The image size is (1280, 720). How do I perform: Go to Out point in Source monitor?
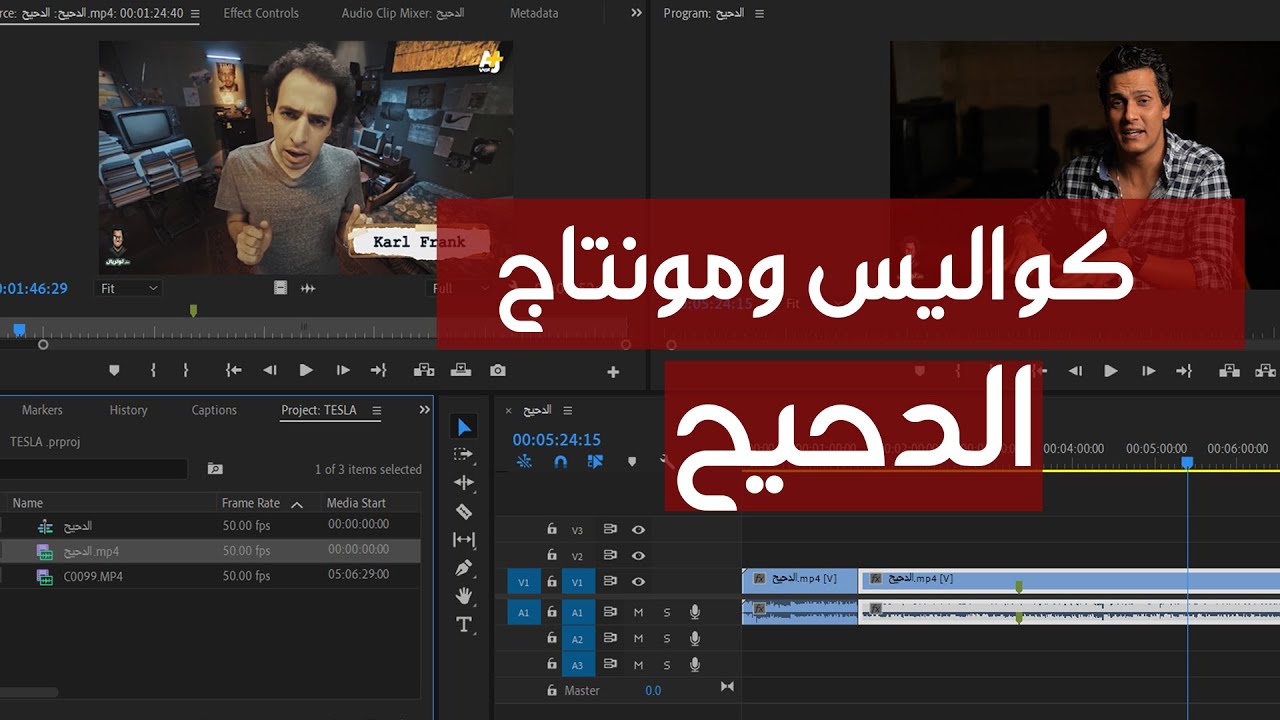point(378,370)
